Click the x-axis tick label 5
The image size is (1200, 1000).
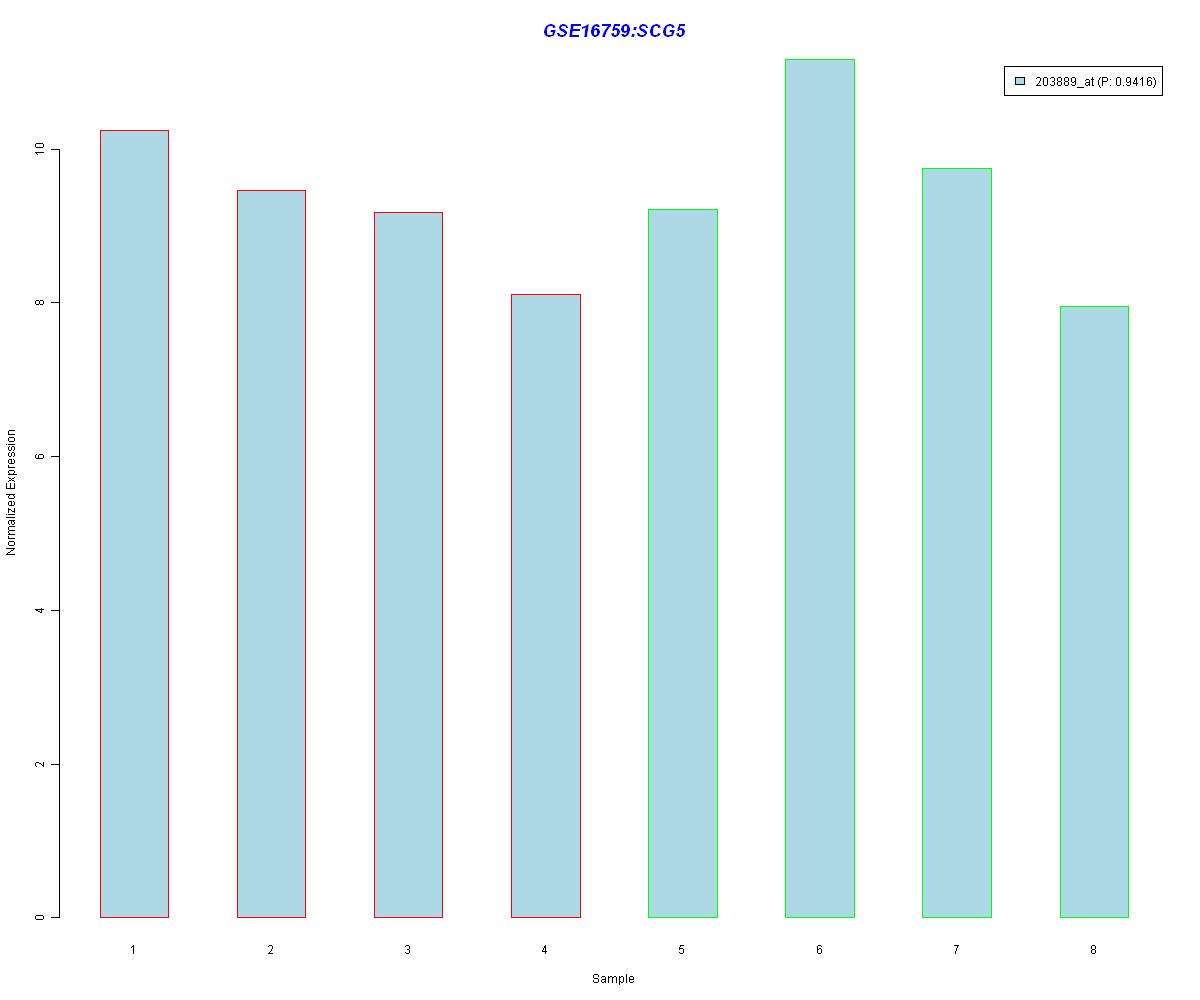[682, 949]
